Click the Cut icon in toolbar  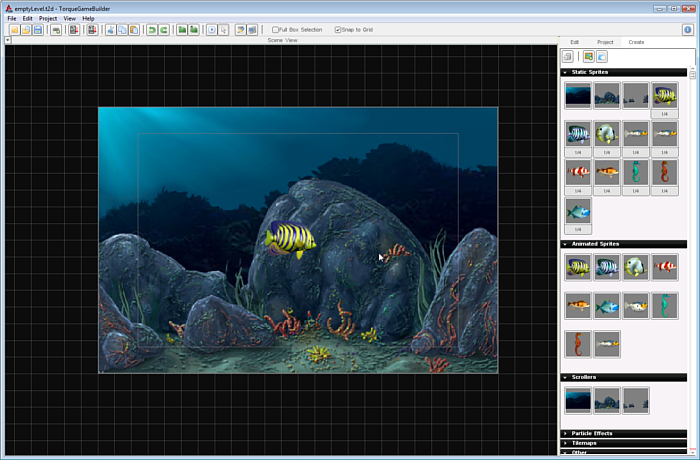click(110, 30)
